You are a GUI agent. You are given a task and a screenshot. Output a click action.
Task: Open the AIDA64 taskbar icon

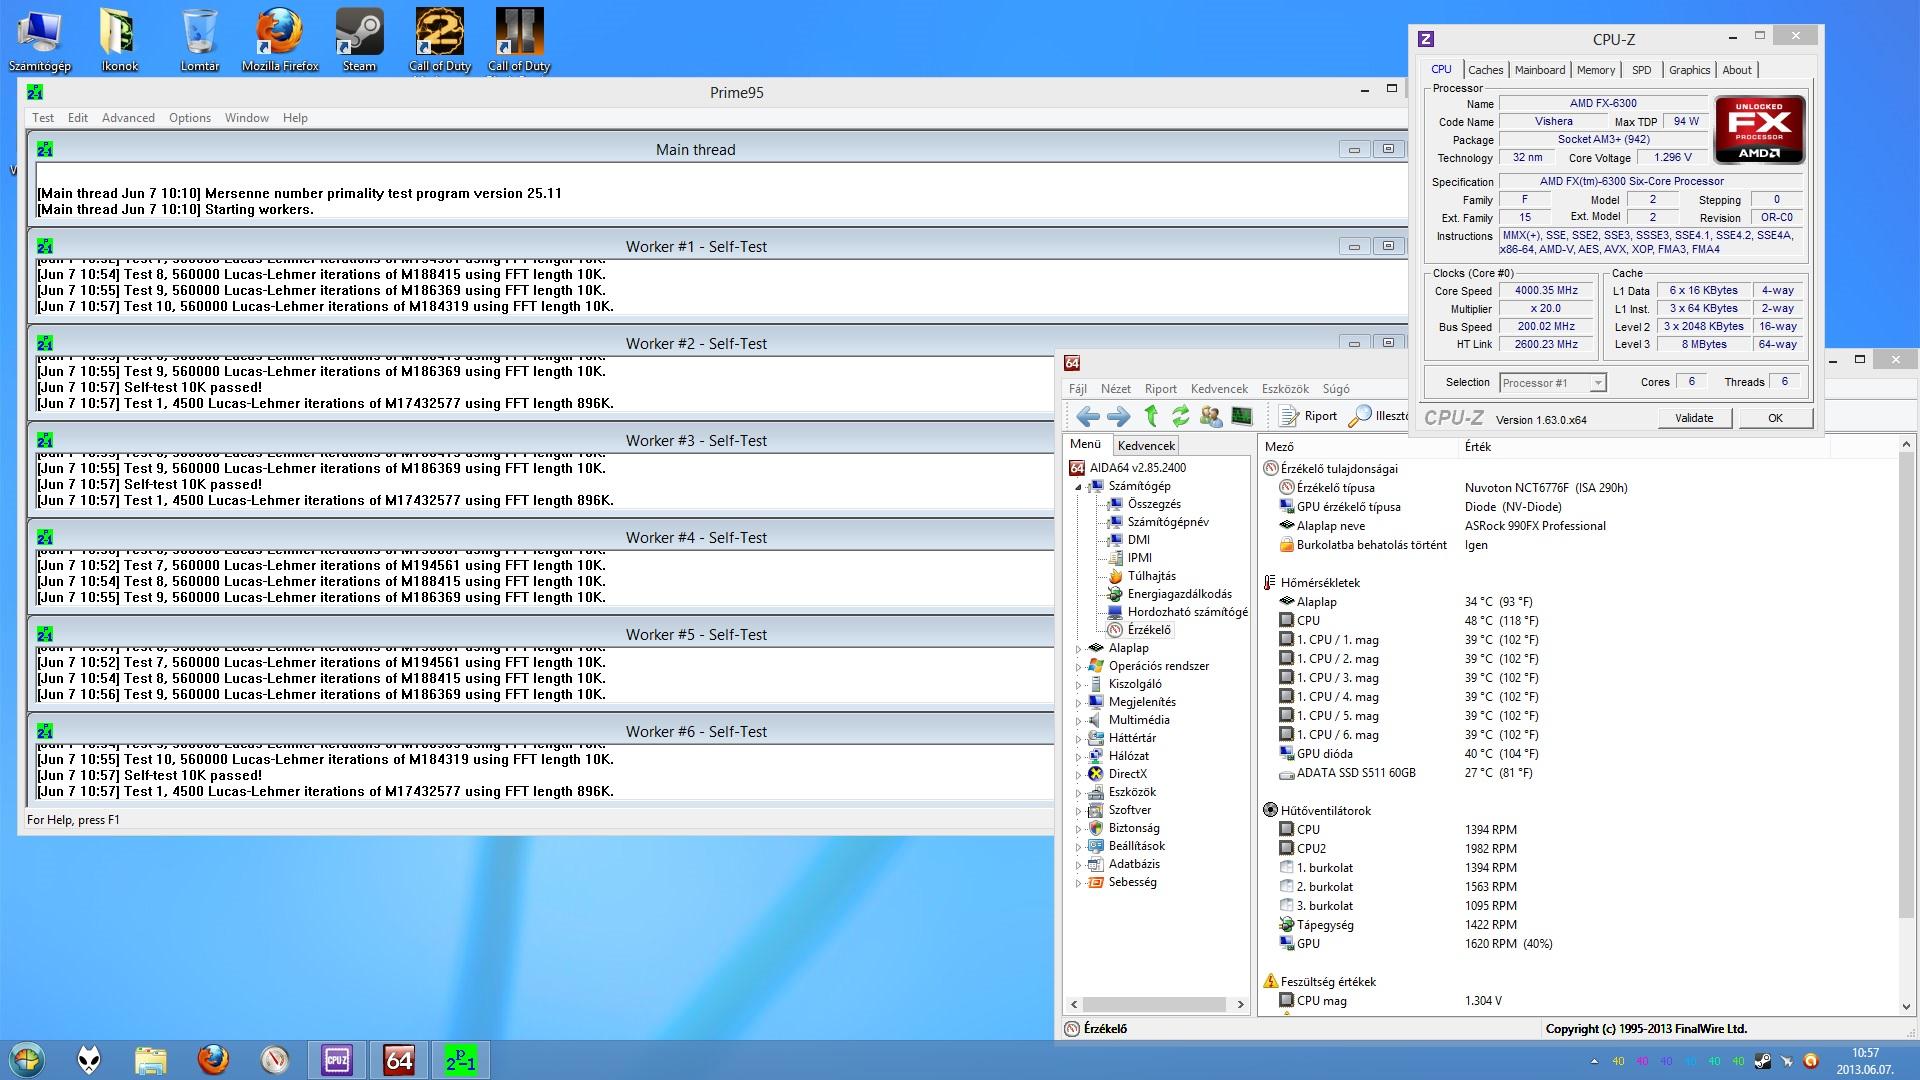coord(399,1060)
